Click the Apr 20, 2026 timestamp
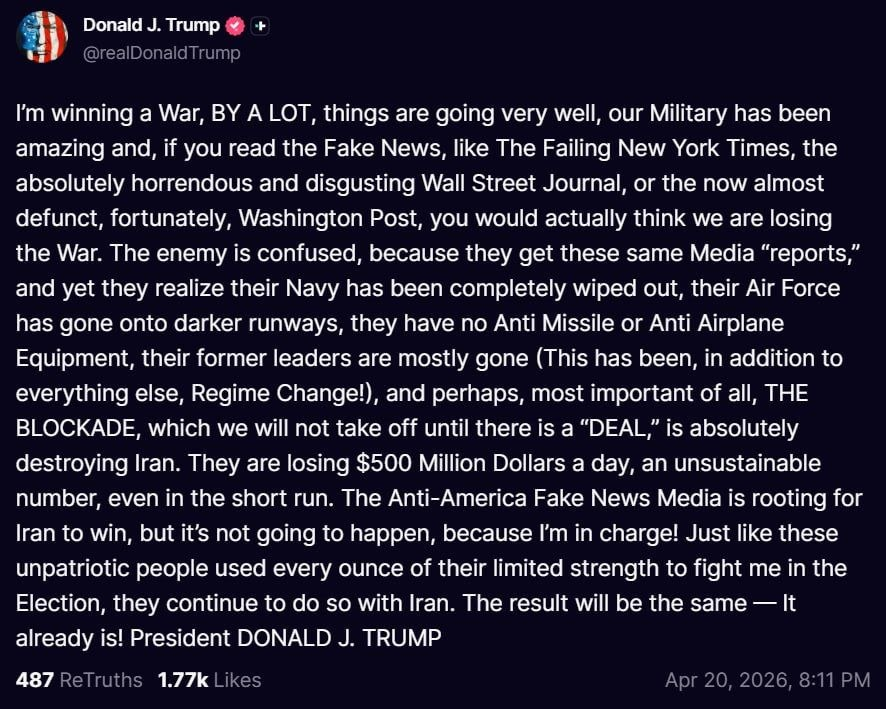The height and width of the screenshot is (709, 886). coord(767,680)
